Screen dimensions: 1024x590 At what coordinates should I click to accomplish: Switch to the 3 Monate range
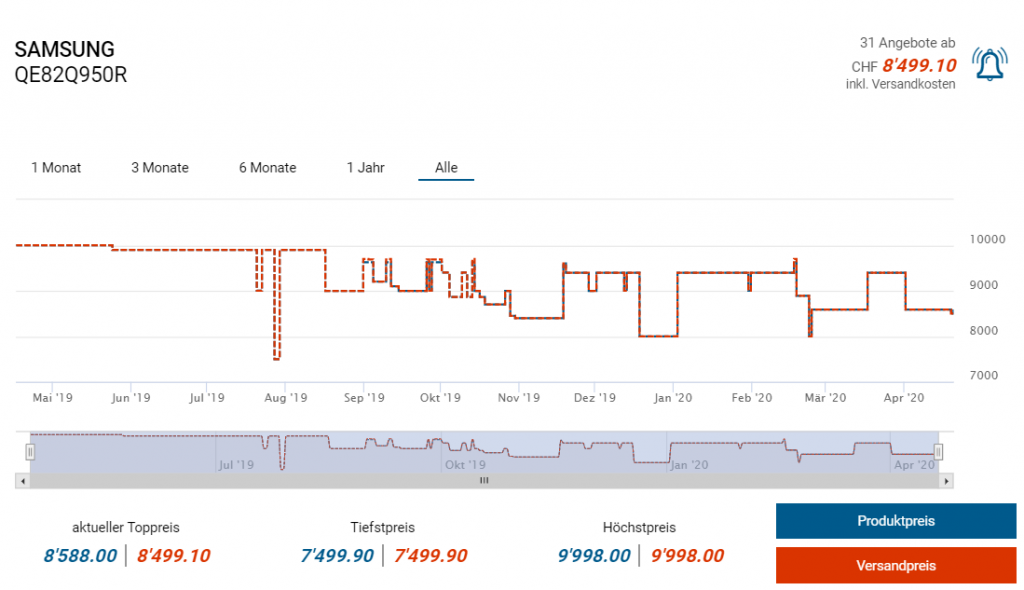tap(160, 168)
